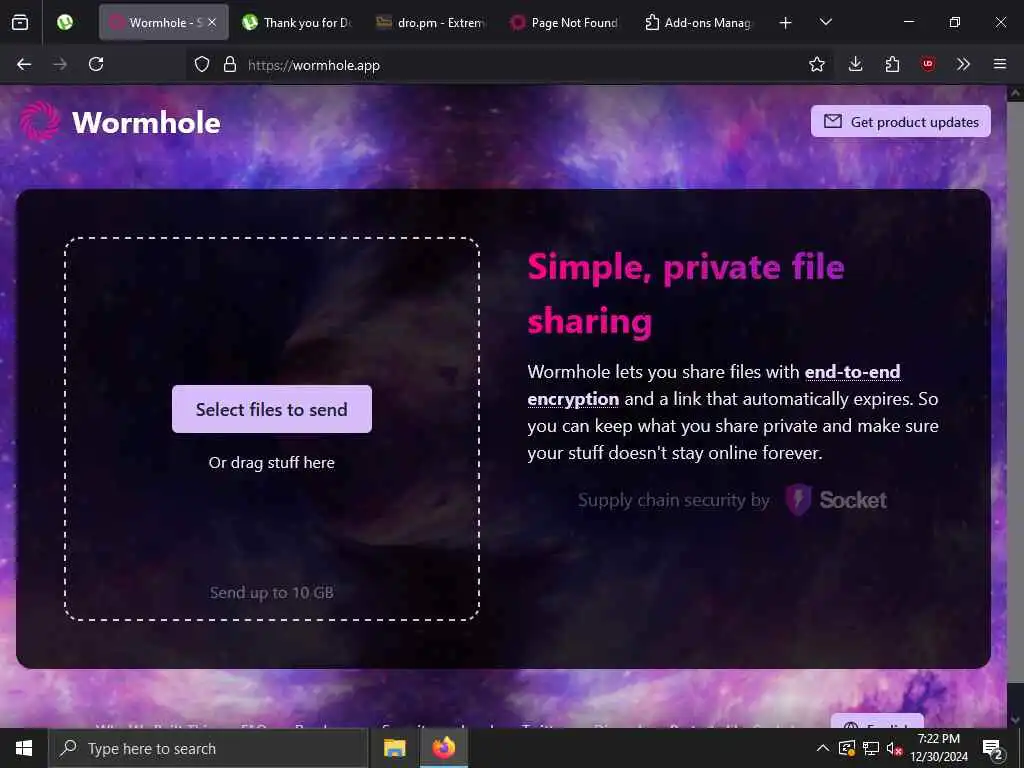Bookmark this page with star
1024x768 pixels.
(817, 65)
